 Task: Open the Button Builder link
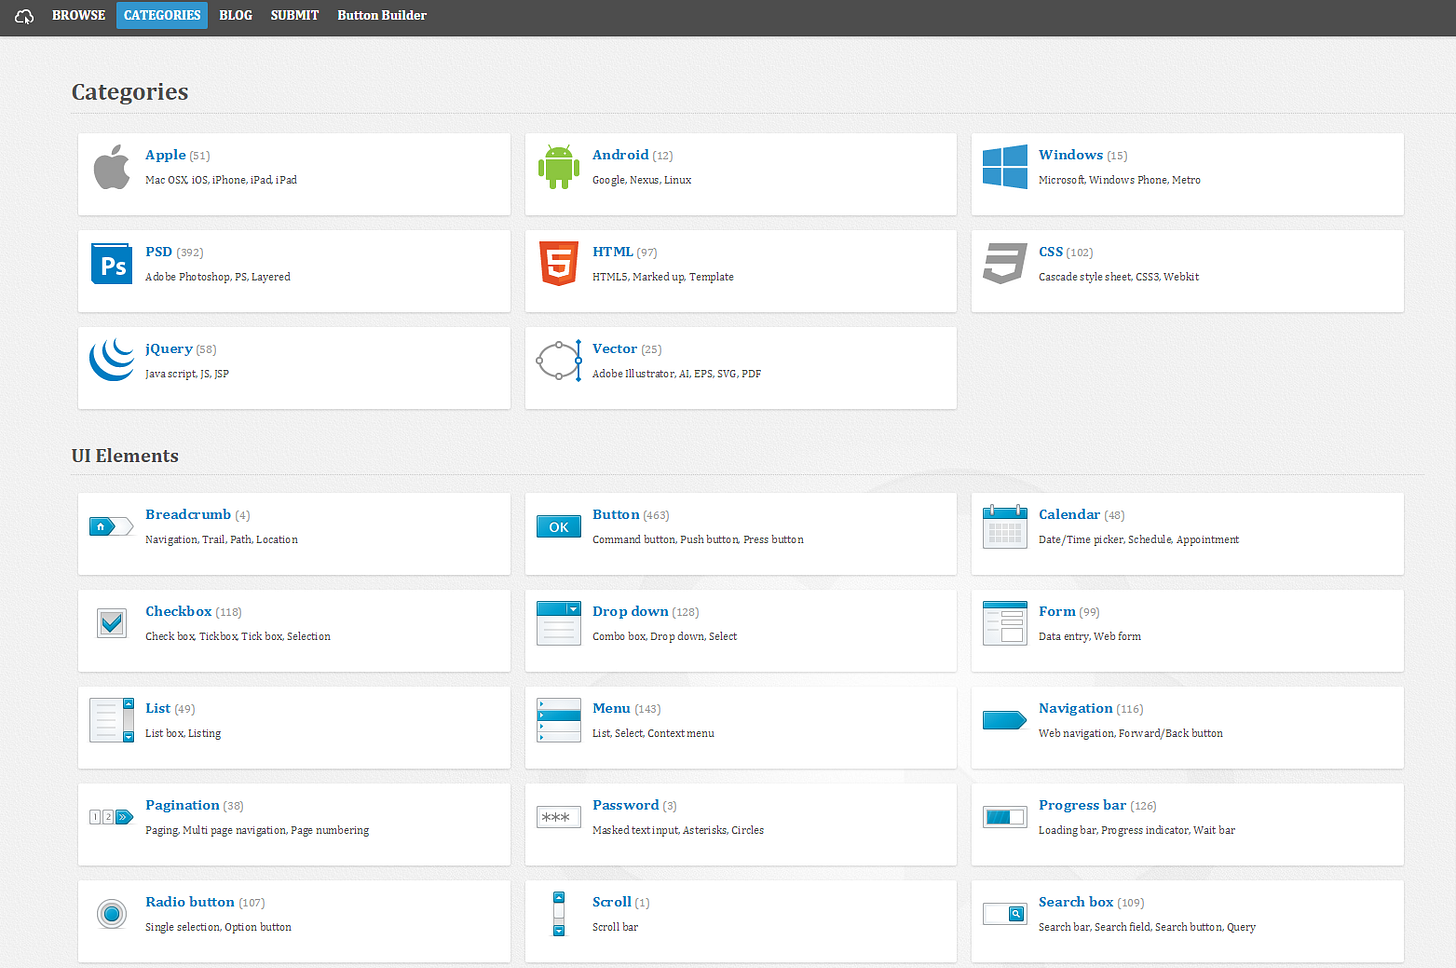[x=382, y=15]
